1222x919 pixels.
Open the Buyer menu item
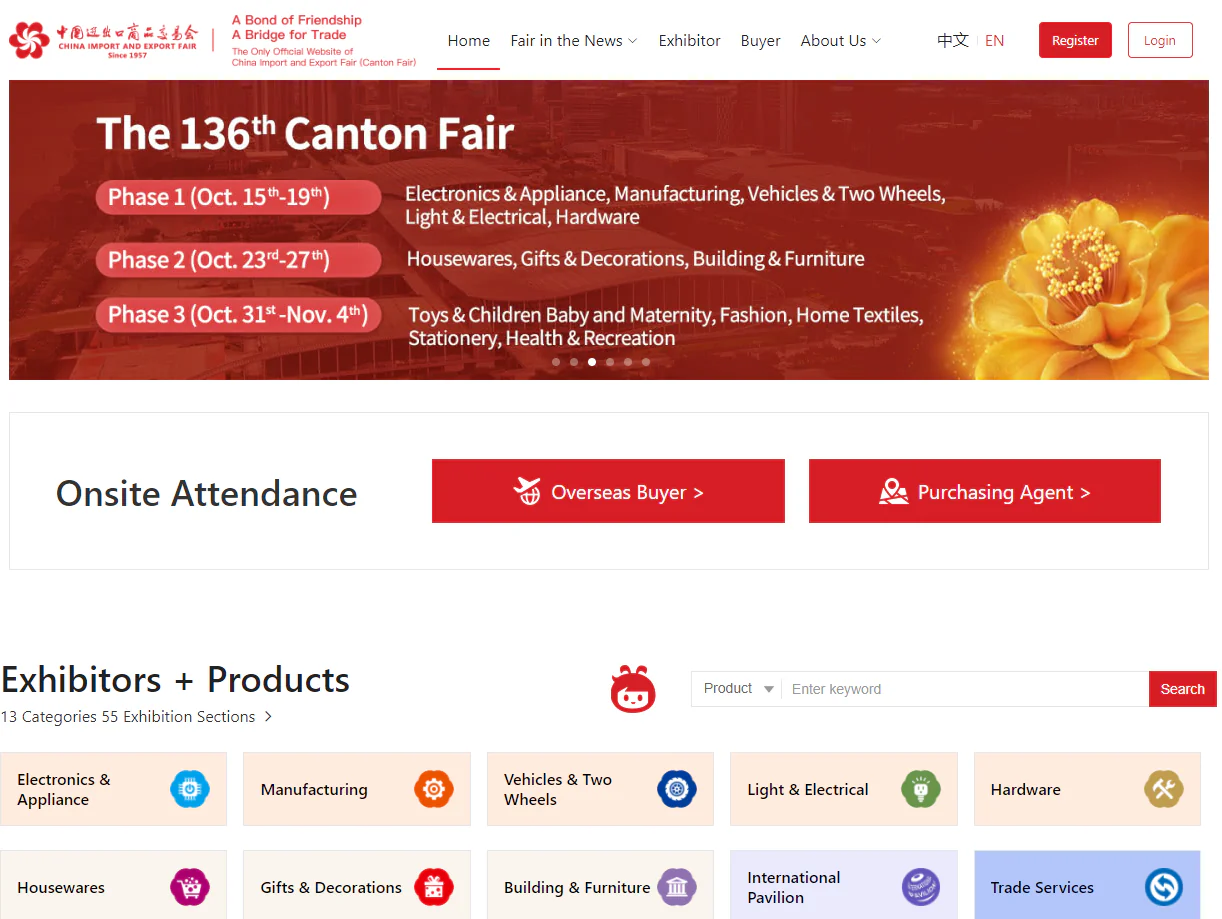[x=760, y=41]
